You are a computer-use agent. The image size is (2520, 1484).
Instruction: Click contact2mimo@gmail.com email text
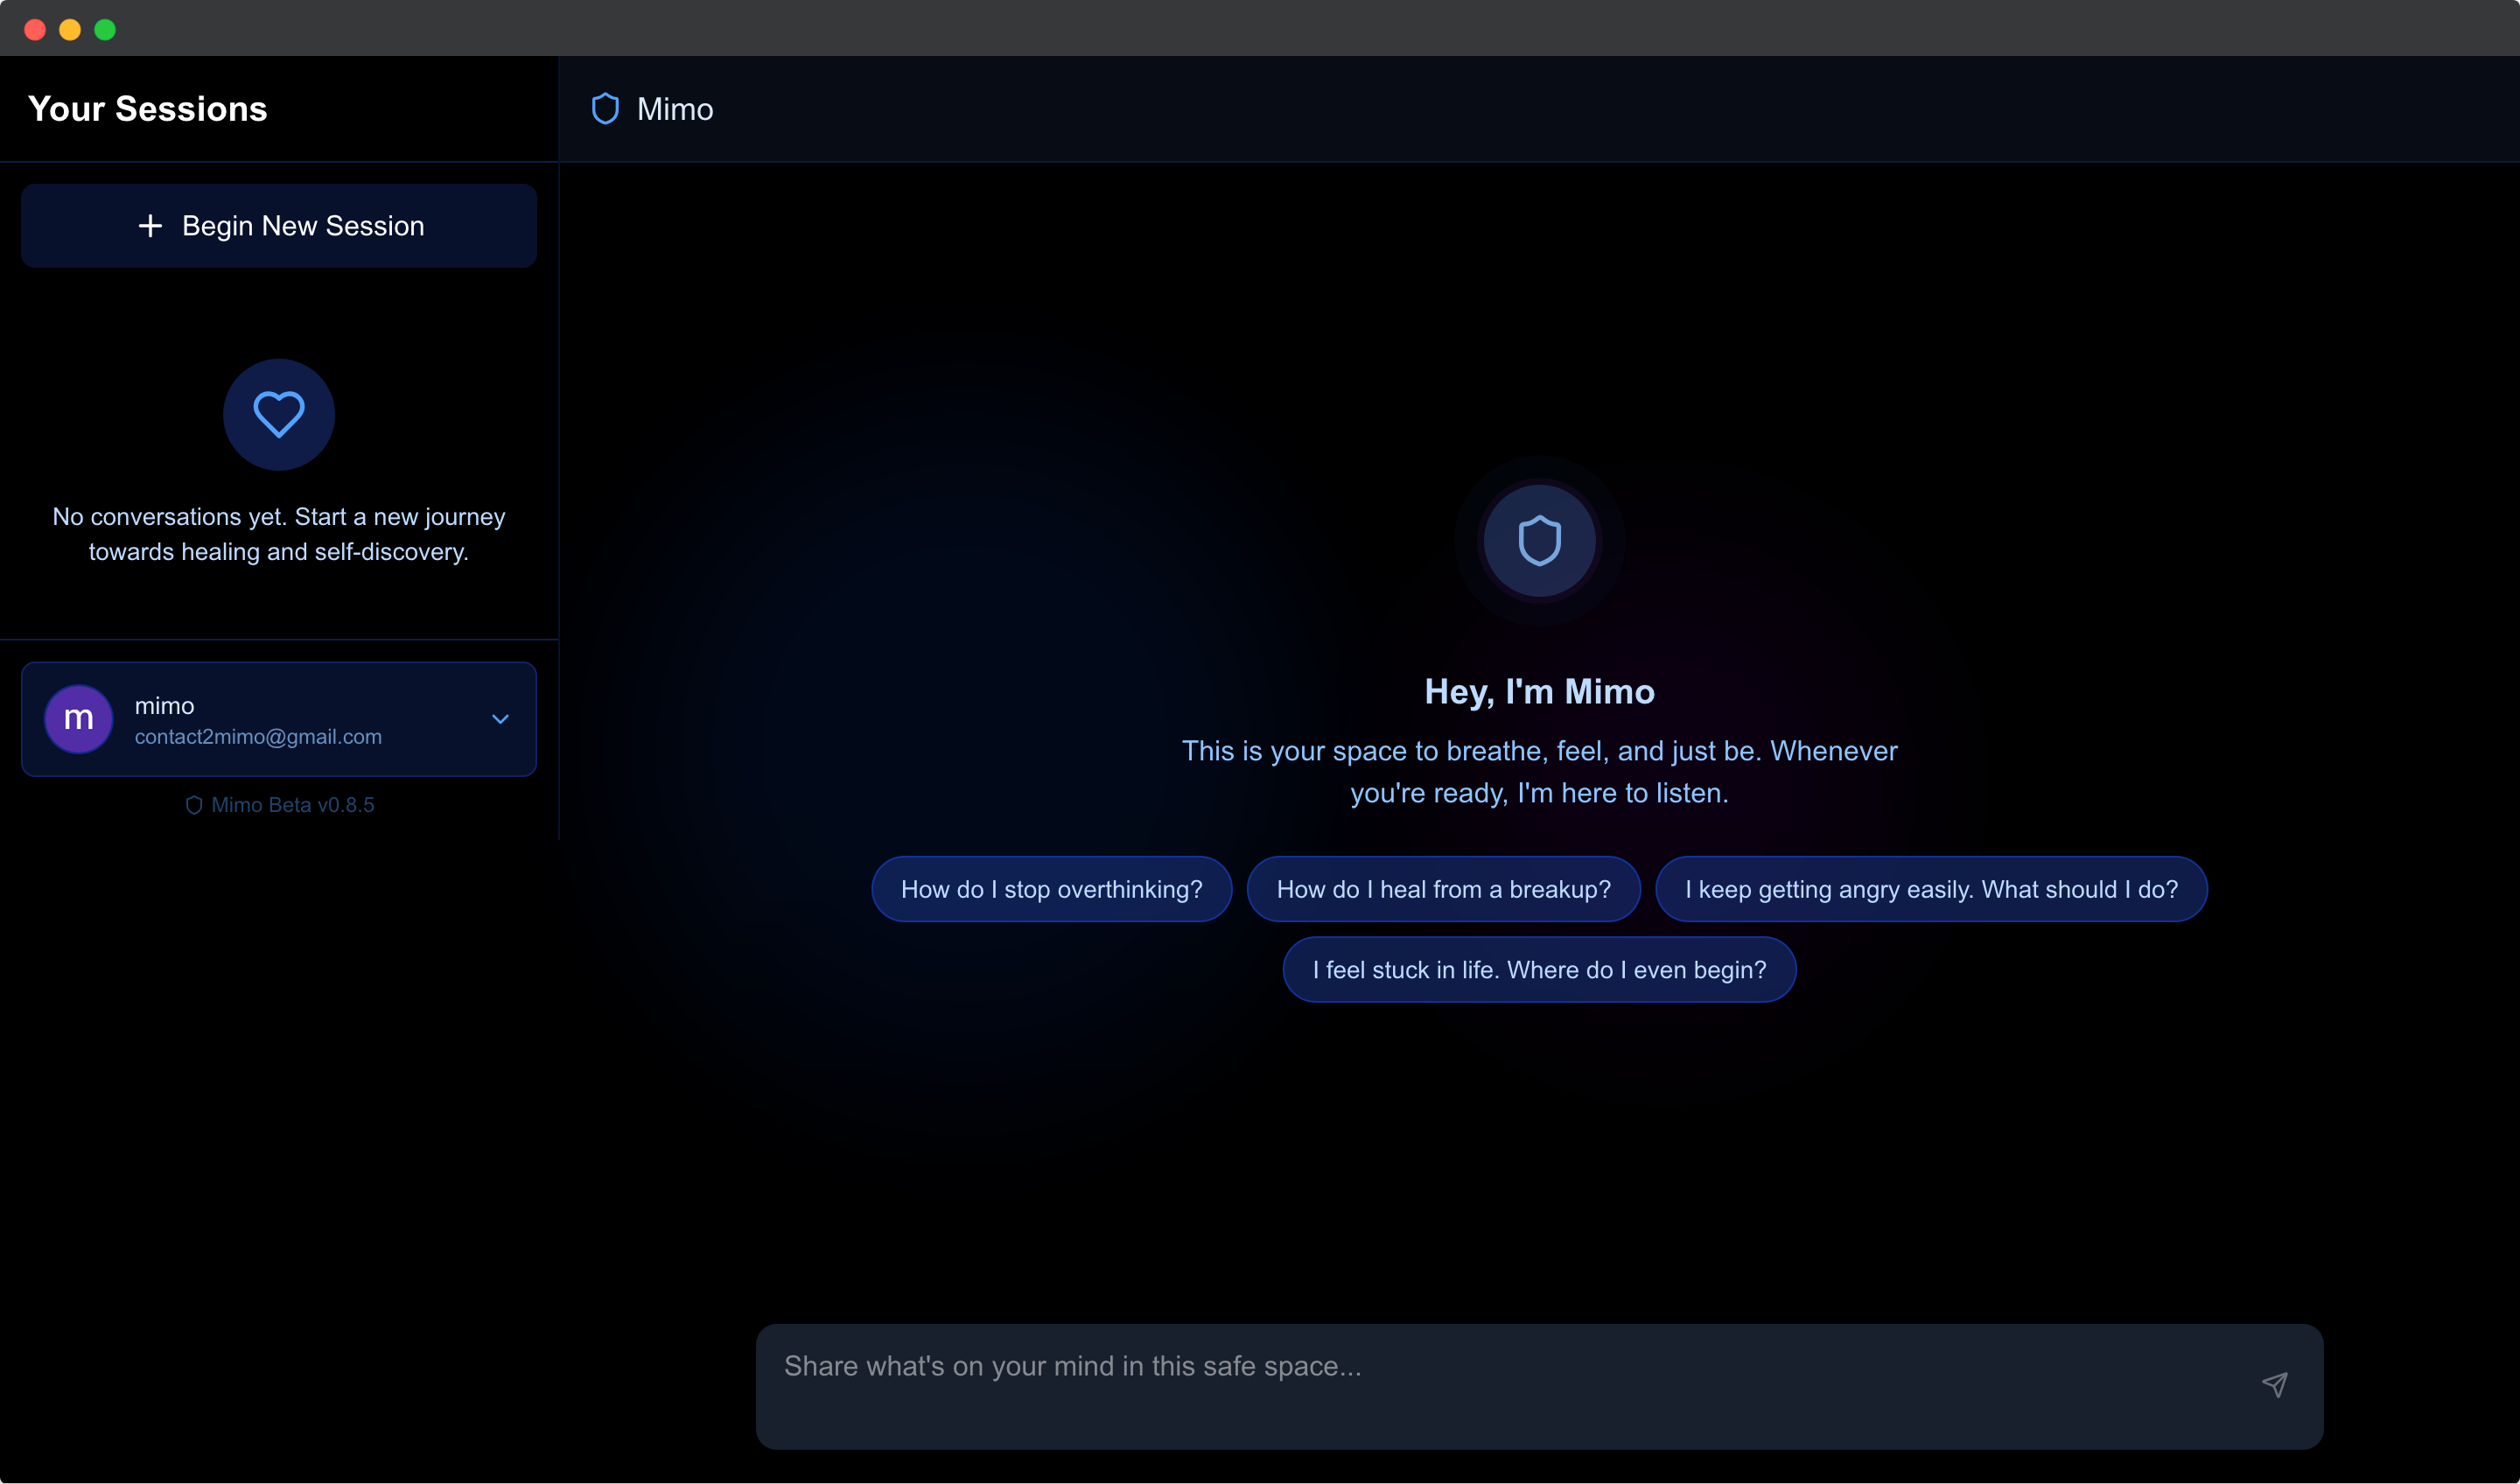tap(258, 737)
